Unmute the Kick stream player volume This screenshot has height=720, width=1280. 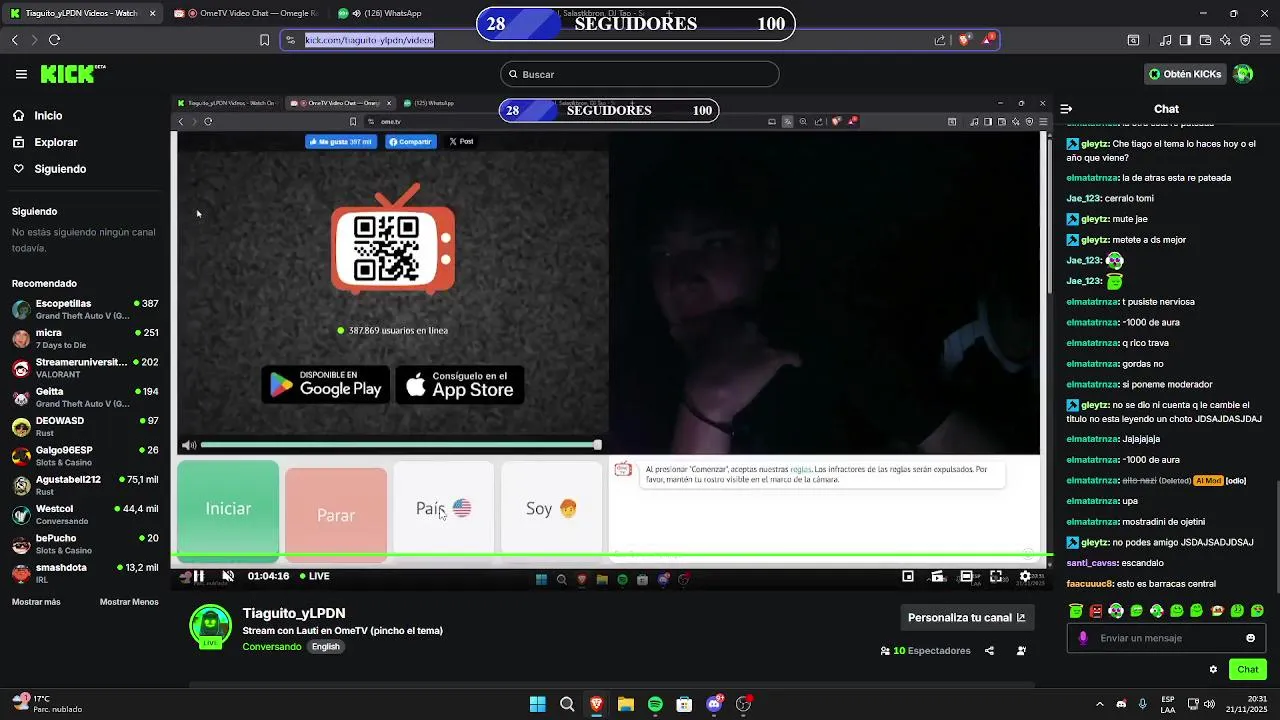click(x=228, y=576)
